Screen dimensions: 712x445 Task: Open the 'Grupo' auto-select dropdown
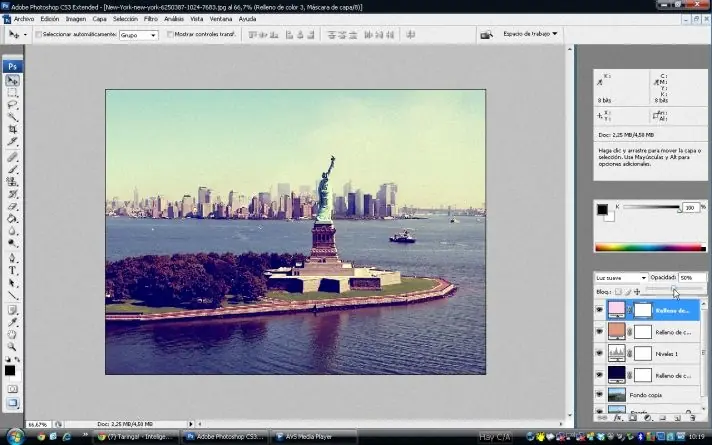(138, 34)
